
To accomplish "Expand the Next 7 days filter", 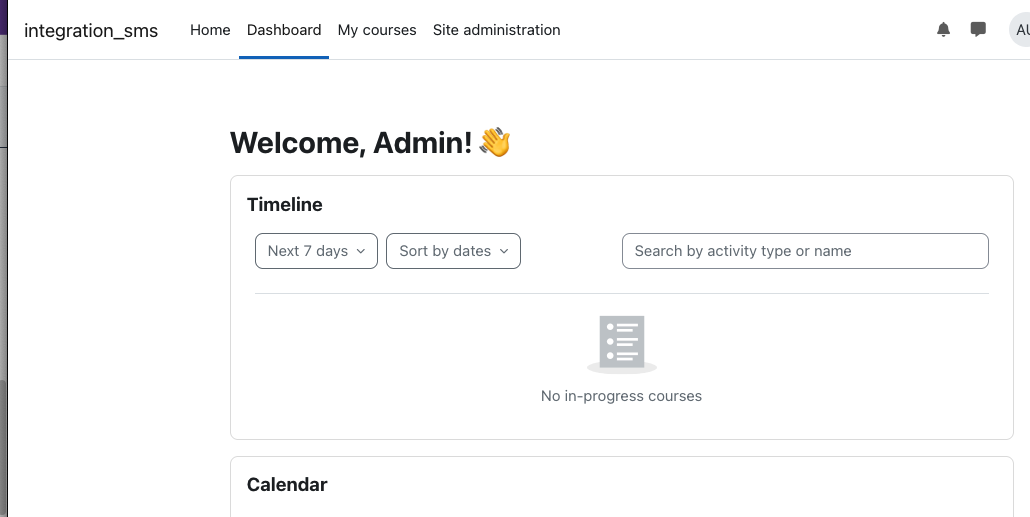I will pos(316,251).
